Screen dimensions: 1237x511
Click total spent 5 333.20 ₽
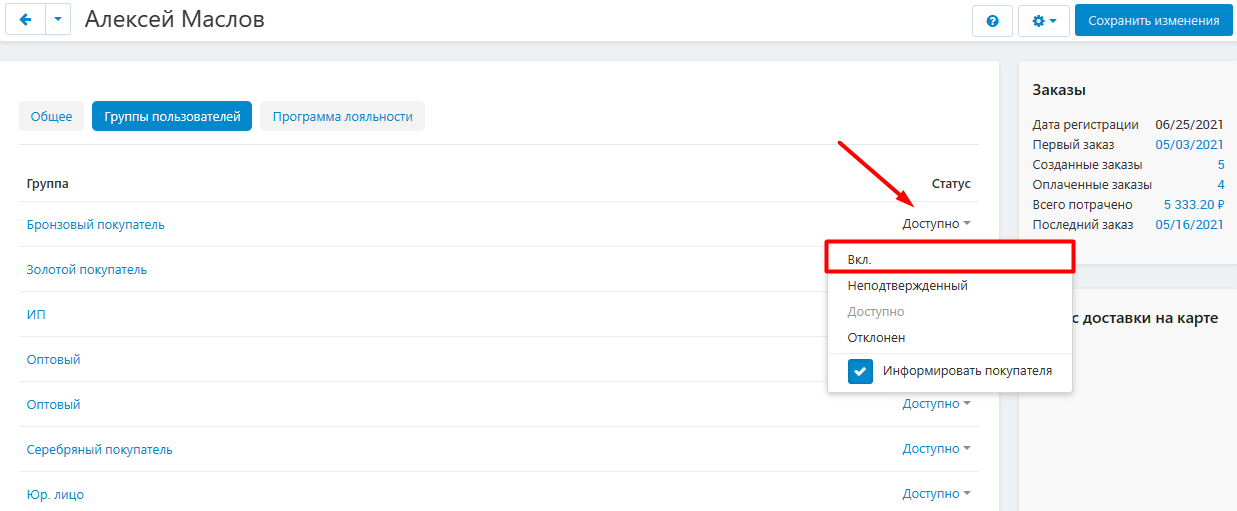(x=1194, y=204)
